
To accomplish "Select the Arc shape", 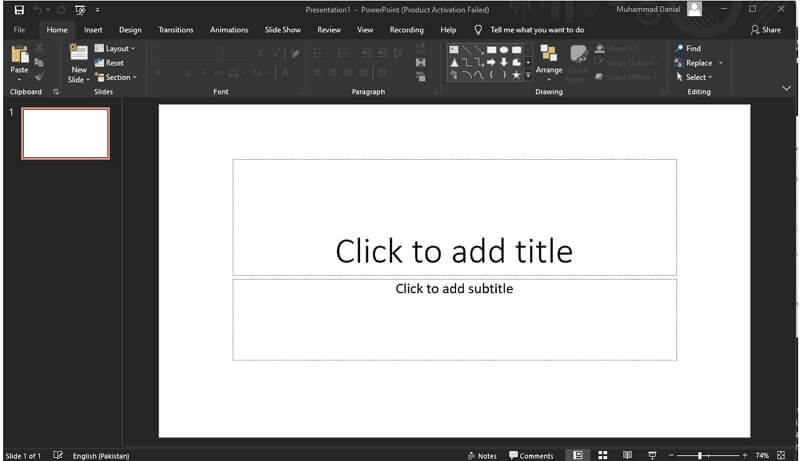I will pyautogui.click(x=466, y=75).
